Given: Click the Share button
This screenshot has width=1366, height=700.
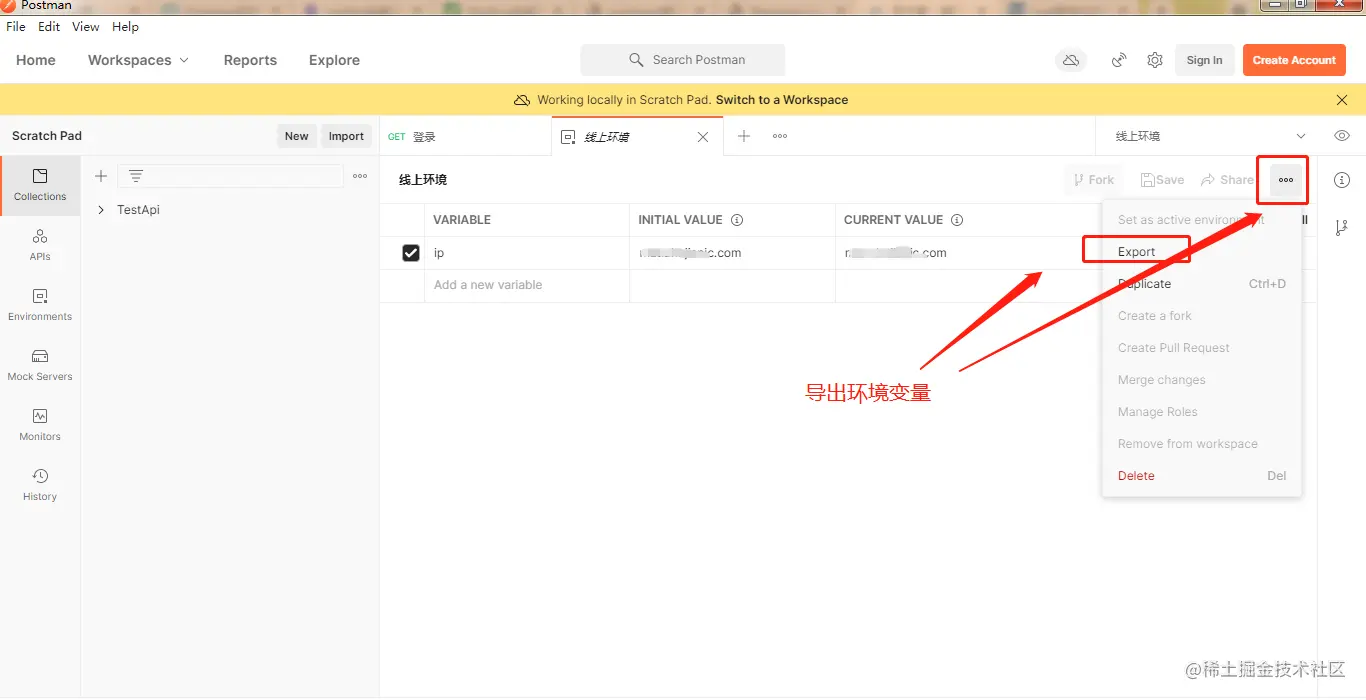Looking at the screenshot, I should 1227,180.
